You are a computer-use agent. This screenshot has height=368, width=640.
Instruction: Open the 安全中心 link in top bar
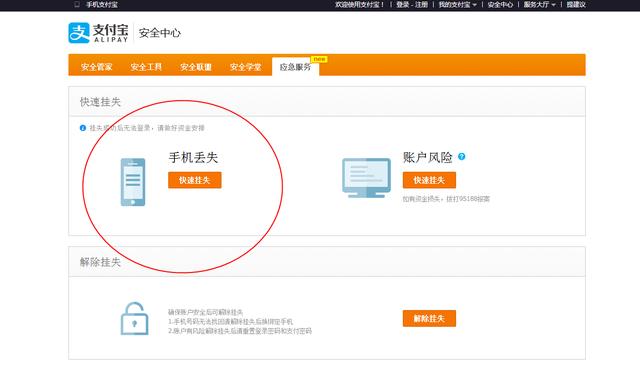500,4
